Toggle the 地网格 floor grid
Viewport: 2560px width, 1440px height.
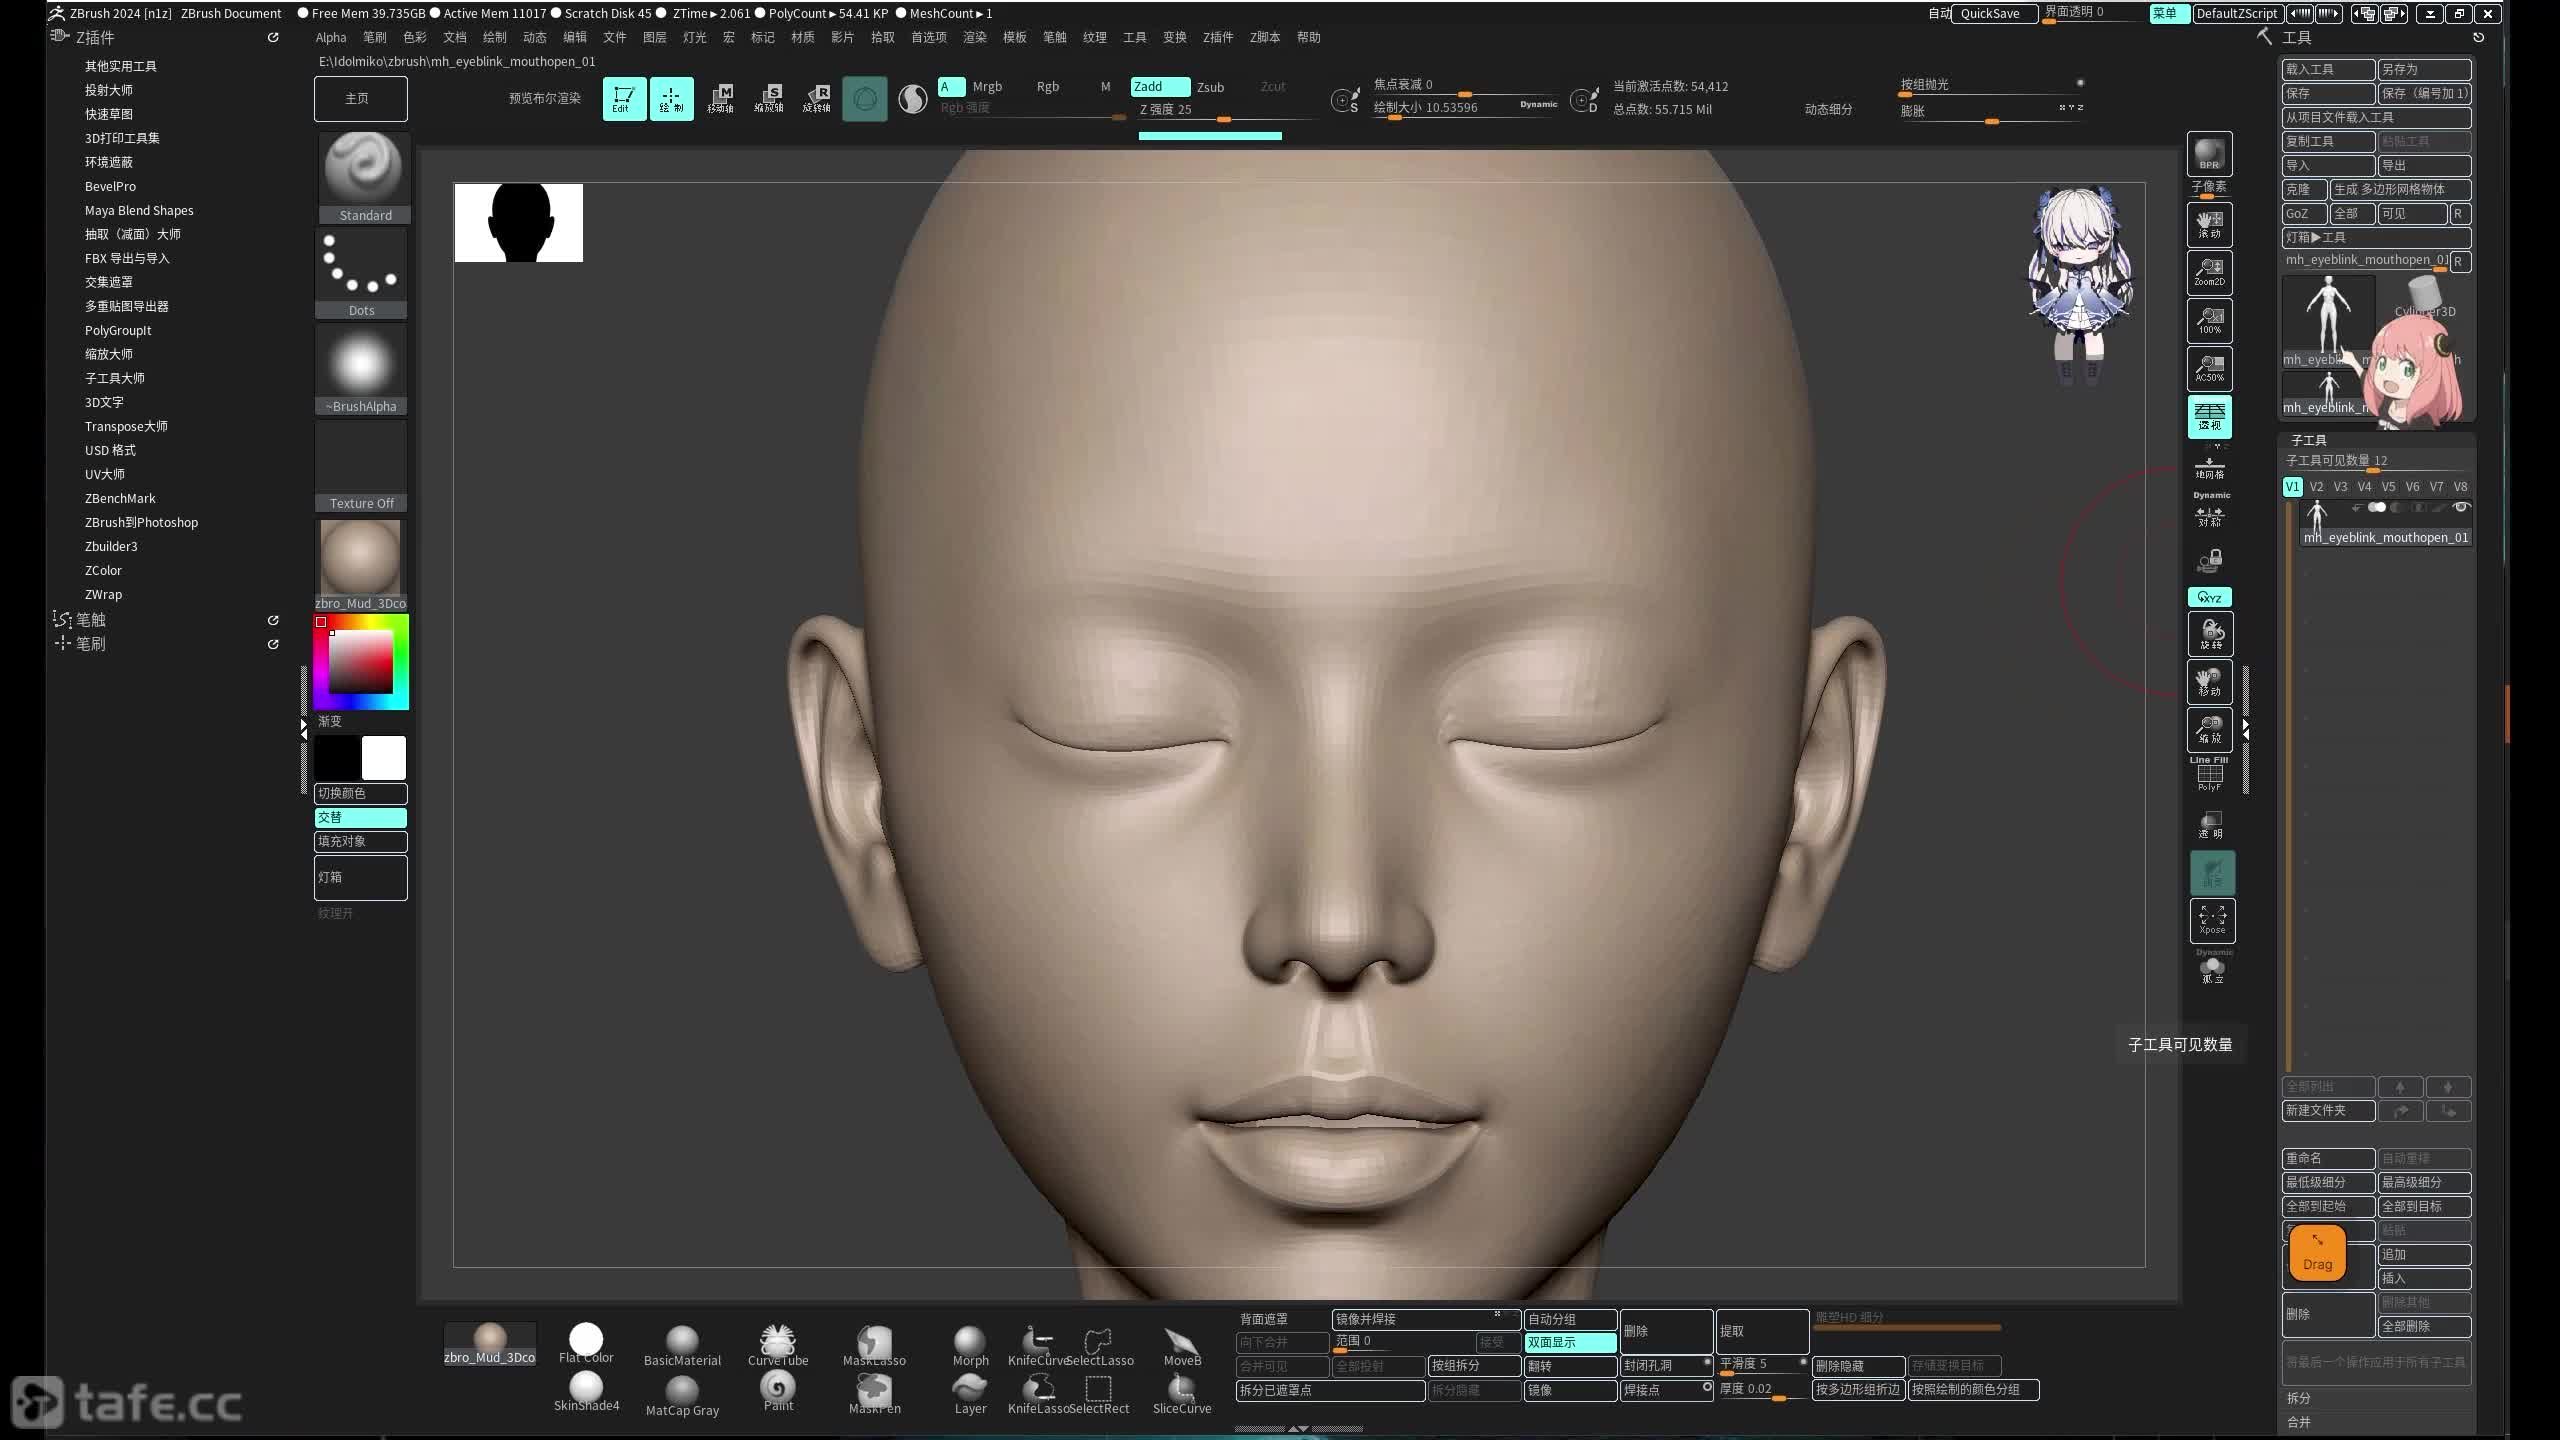click(x=2210, y=468)
